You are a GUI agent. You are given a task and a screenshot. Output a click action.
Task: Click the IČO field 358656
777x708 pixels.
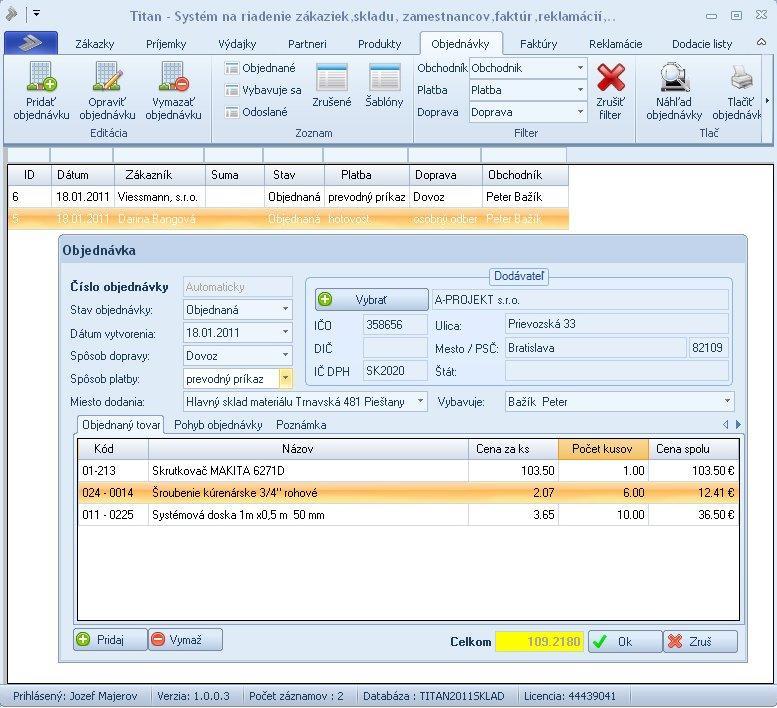(395, 325)
